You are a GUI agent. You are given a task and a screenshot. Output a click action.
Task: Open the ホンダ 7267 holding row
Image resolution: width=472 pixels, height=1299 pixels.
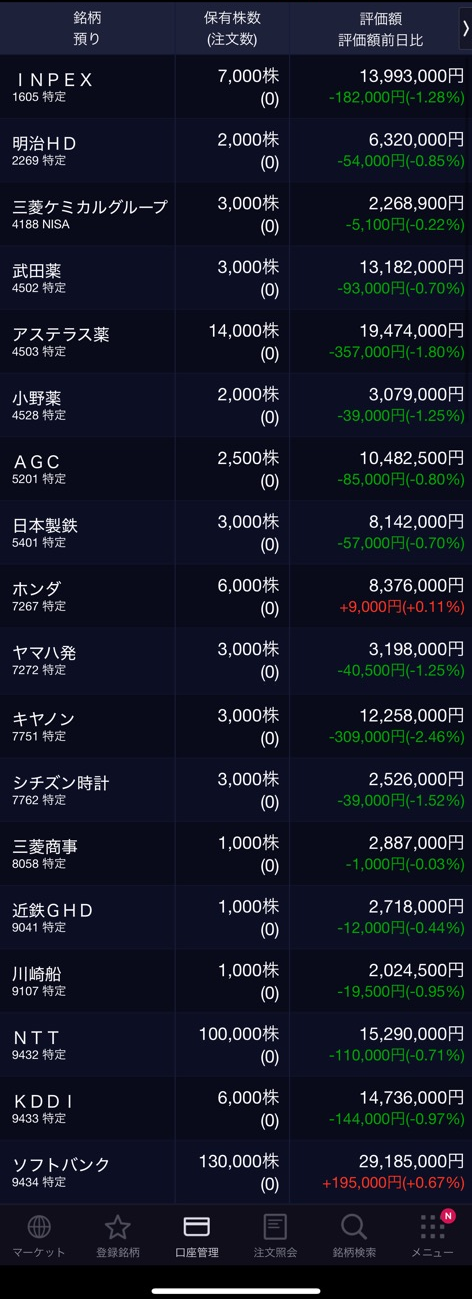[236, 596]
